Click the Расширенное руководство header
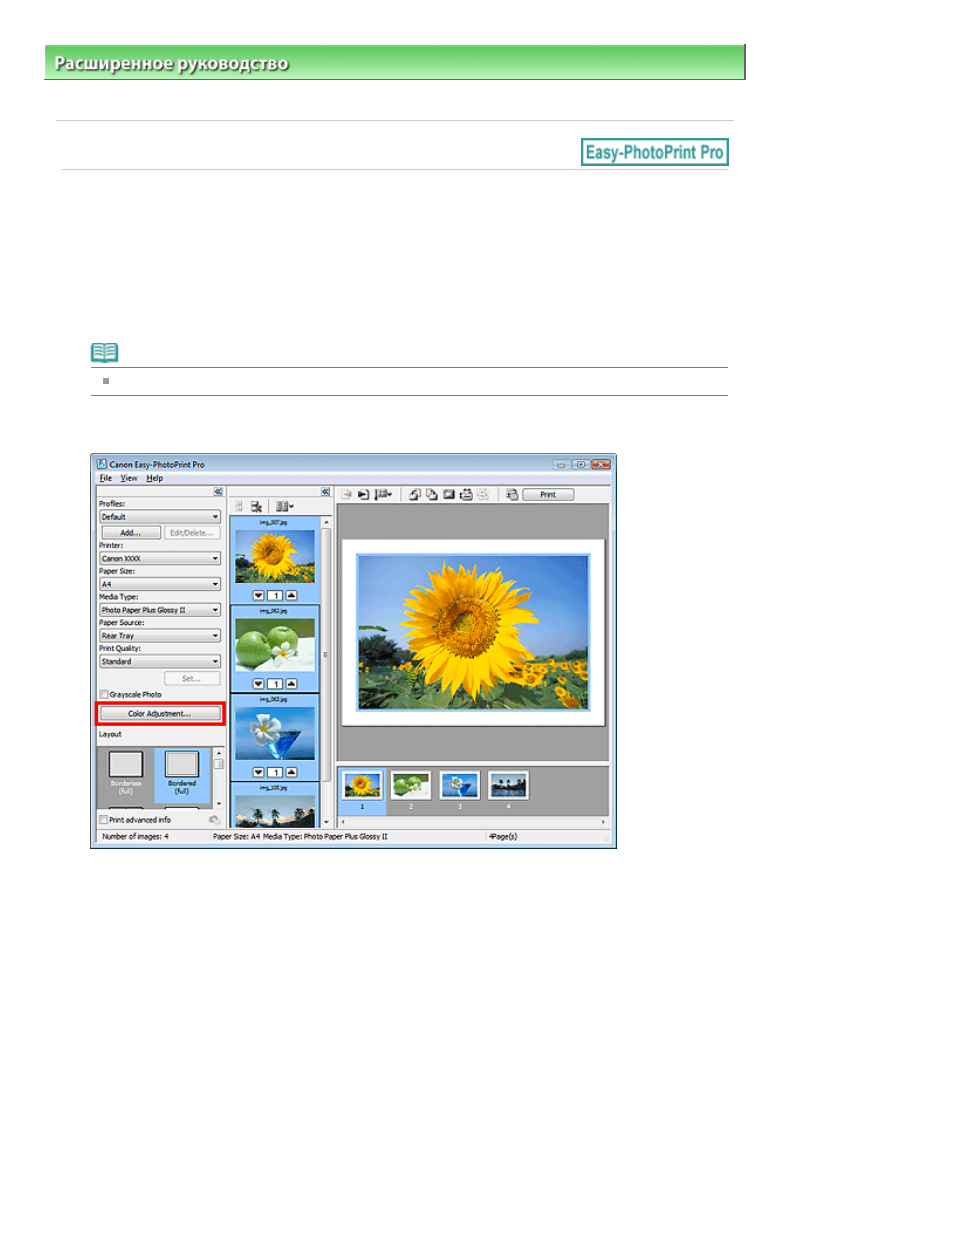This screenshot has width=954, height=1235. pyautogui.click(x=171, y=63)
